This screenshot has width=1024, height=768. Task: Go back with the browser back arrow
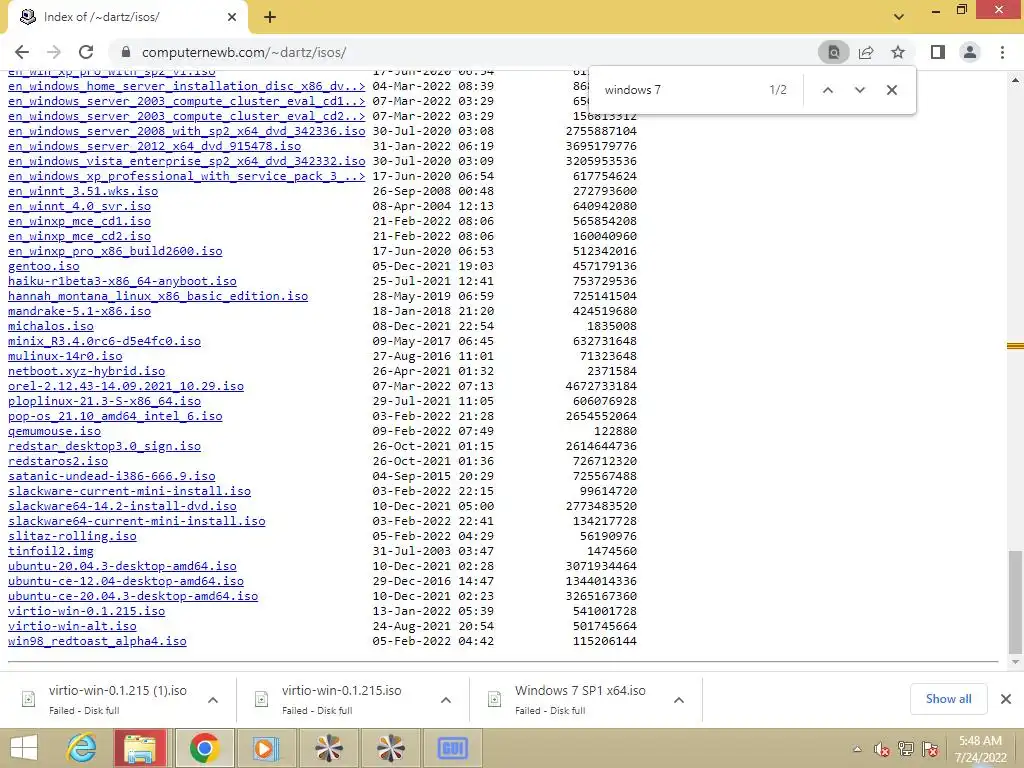tap(22, 52)
